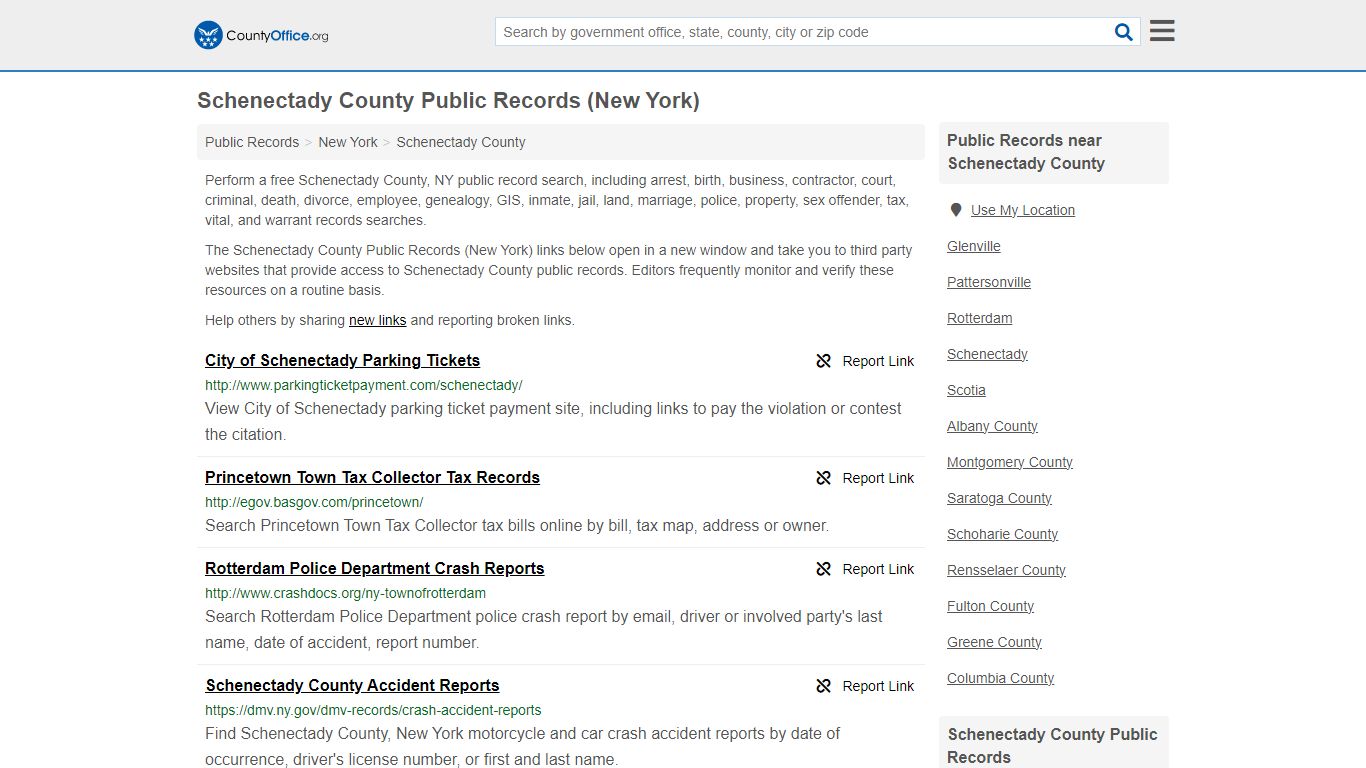This screenshot has width=1366, height=768.
Task: Visit dmv.ny.gov crash-accident-reports URL
Action: tap(373, 710)
